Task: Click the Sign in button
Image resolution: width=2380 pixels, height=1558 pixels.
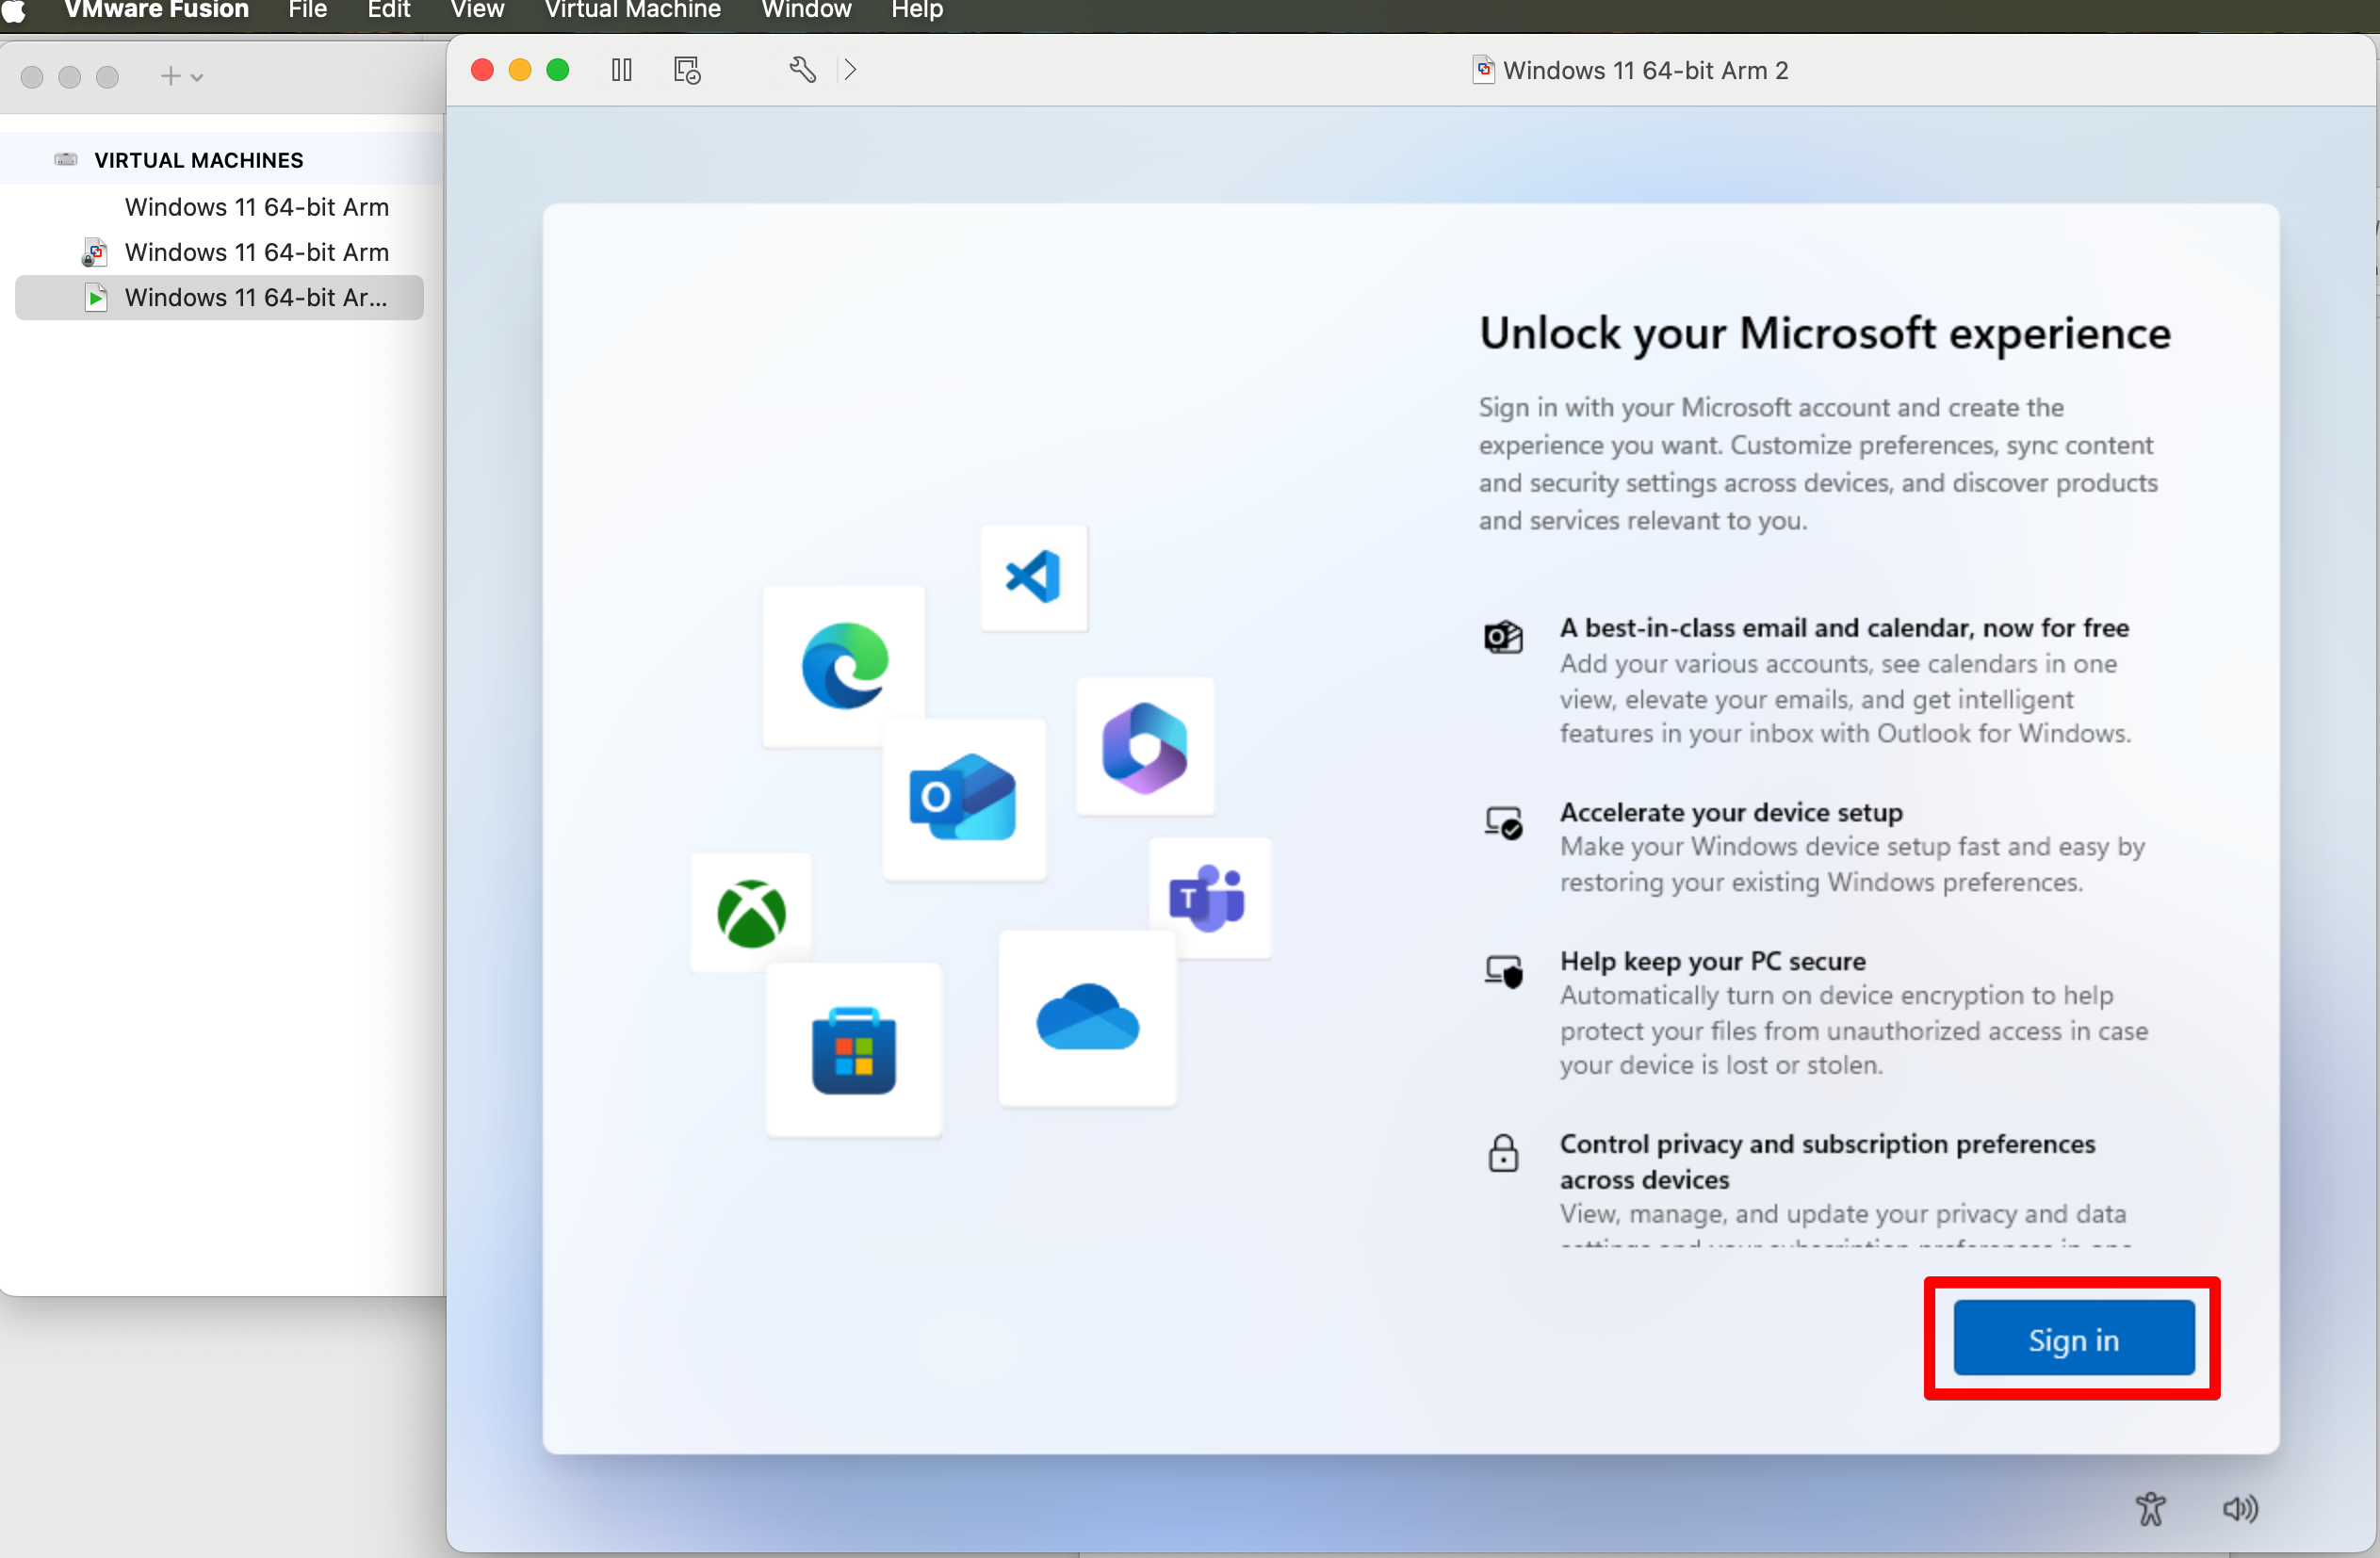Action: pyautogui.click(x=2073, y=1339)
